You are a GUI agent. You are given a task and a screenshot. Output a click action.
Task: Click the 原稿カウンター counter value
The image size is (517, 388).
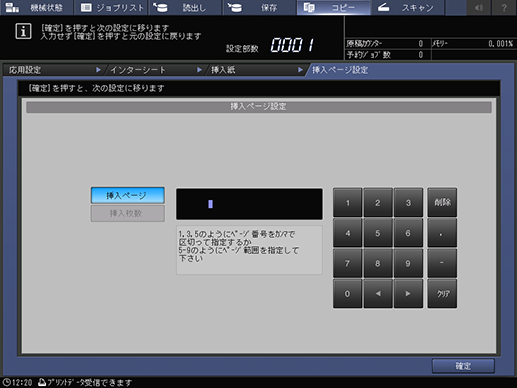pos(421,44)
